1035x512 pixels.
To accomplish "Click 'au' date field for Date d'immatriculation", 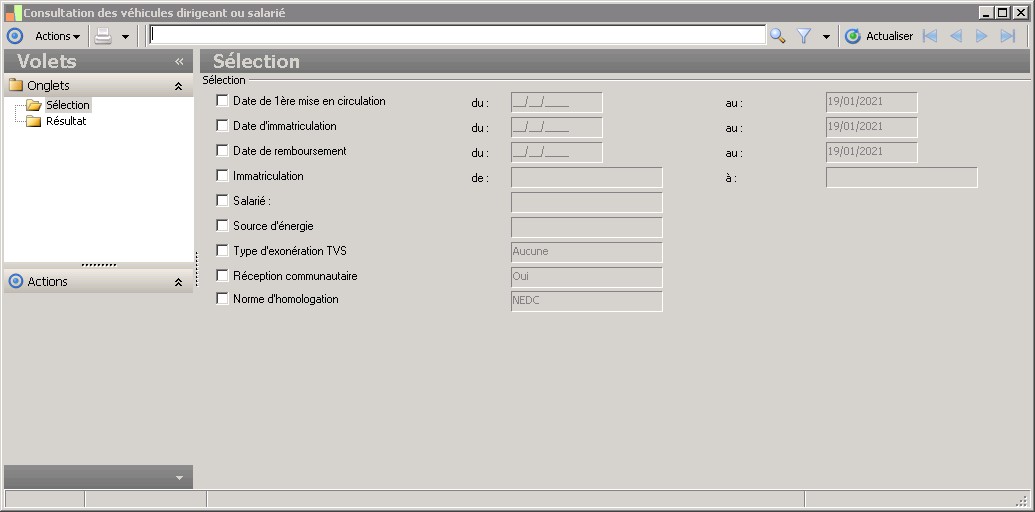I will point(871,127).
